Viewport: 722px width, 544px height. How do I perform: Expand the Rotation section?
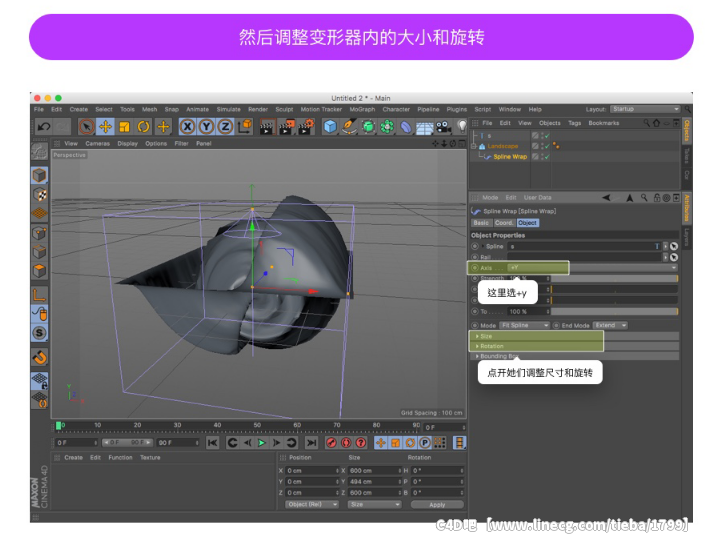coord(573,346)
